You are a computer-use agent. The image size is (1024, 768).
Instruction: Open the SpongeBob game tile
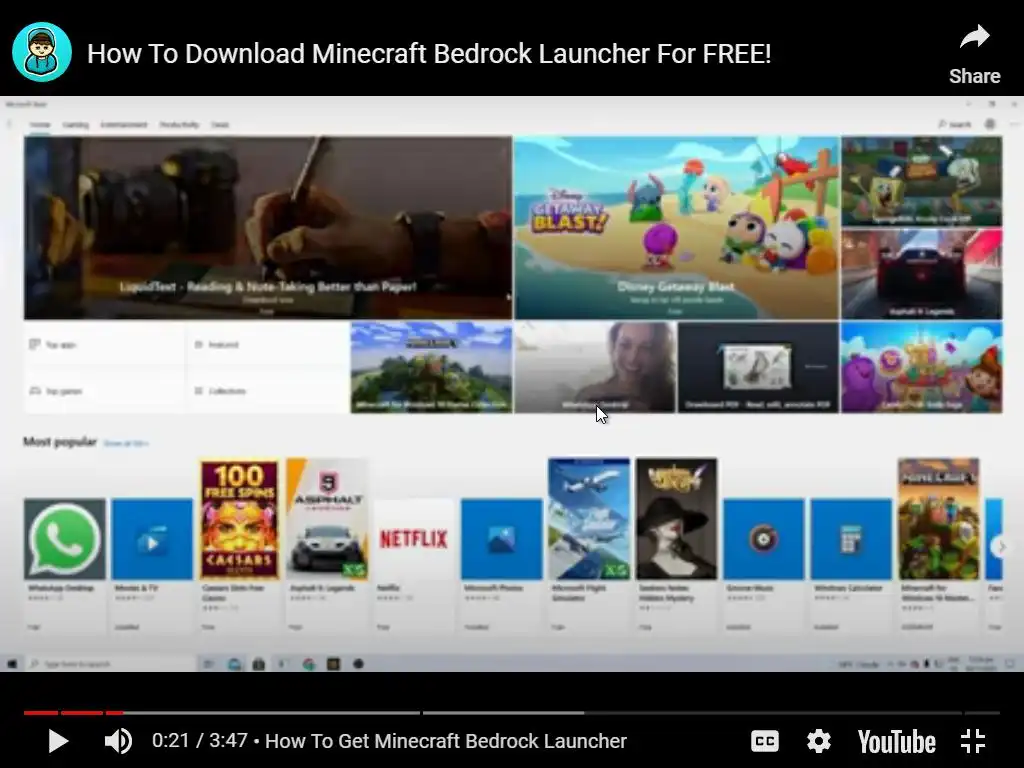coord(921,181)
